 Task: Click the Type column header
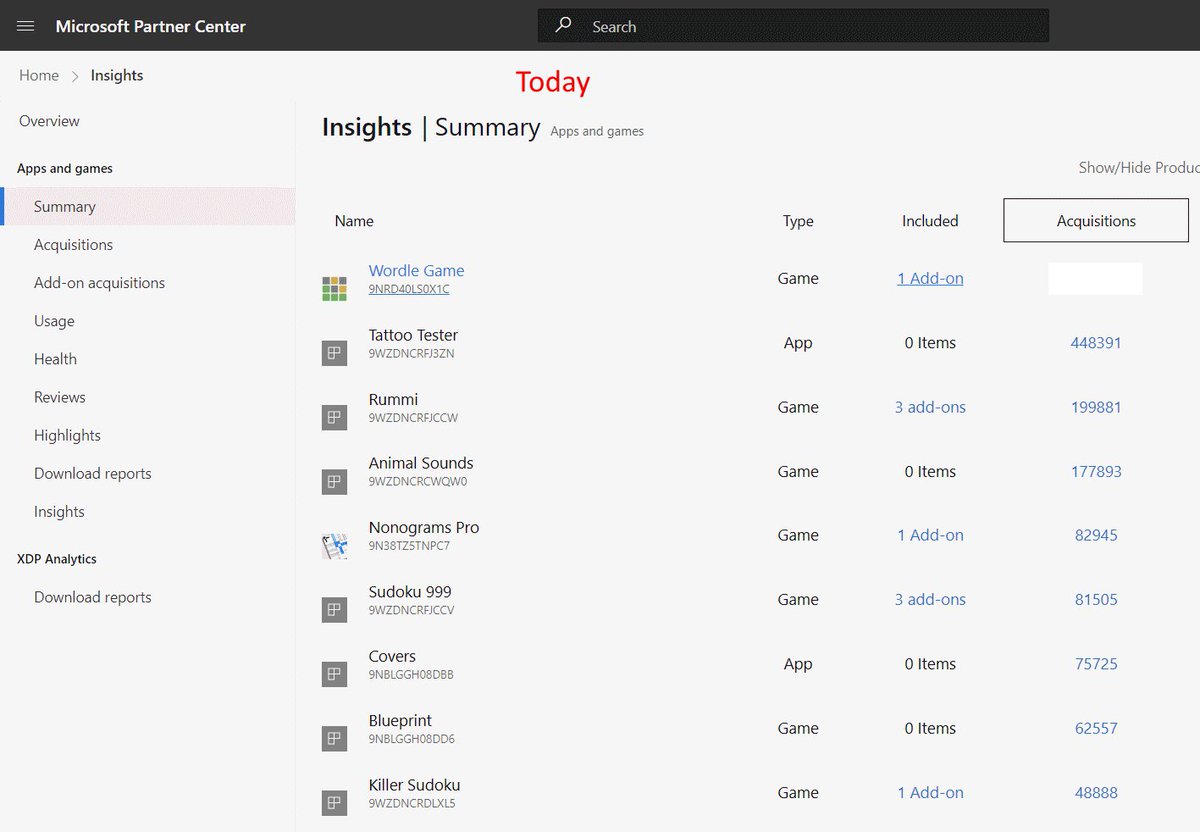(x=798, y=221)
